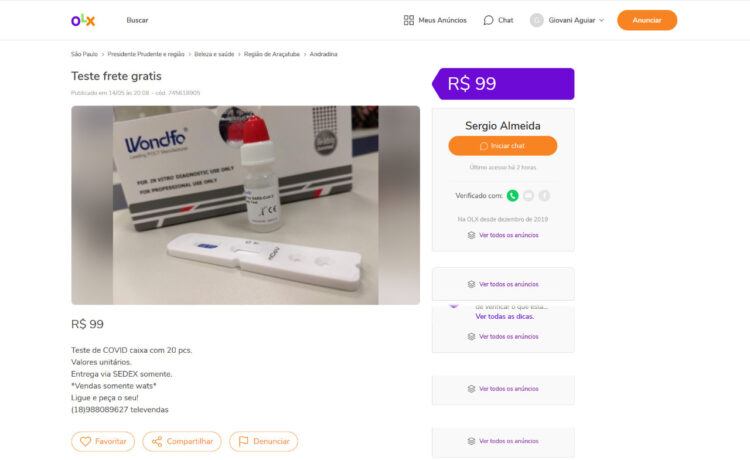Go to São Paulo breadcrumb
The height and width of the screenshot is (460, 750).
pyautogui.click(x=84, y=54)
